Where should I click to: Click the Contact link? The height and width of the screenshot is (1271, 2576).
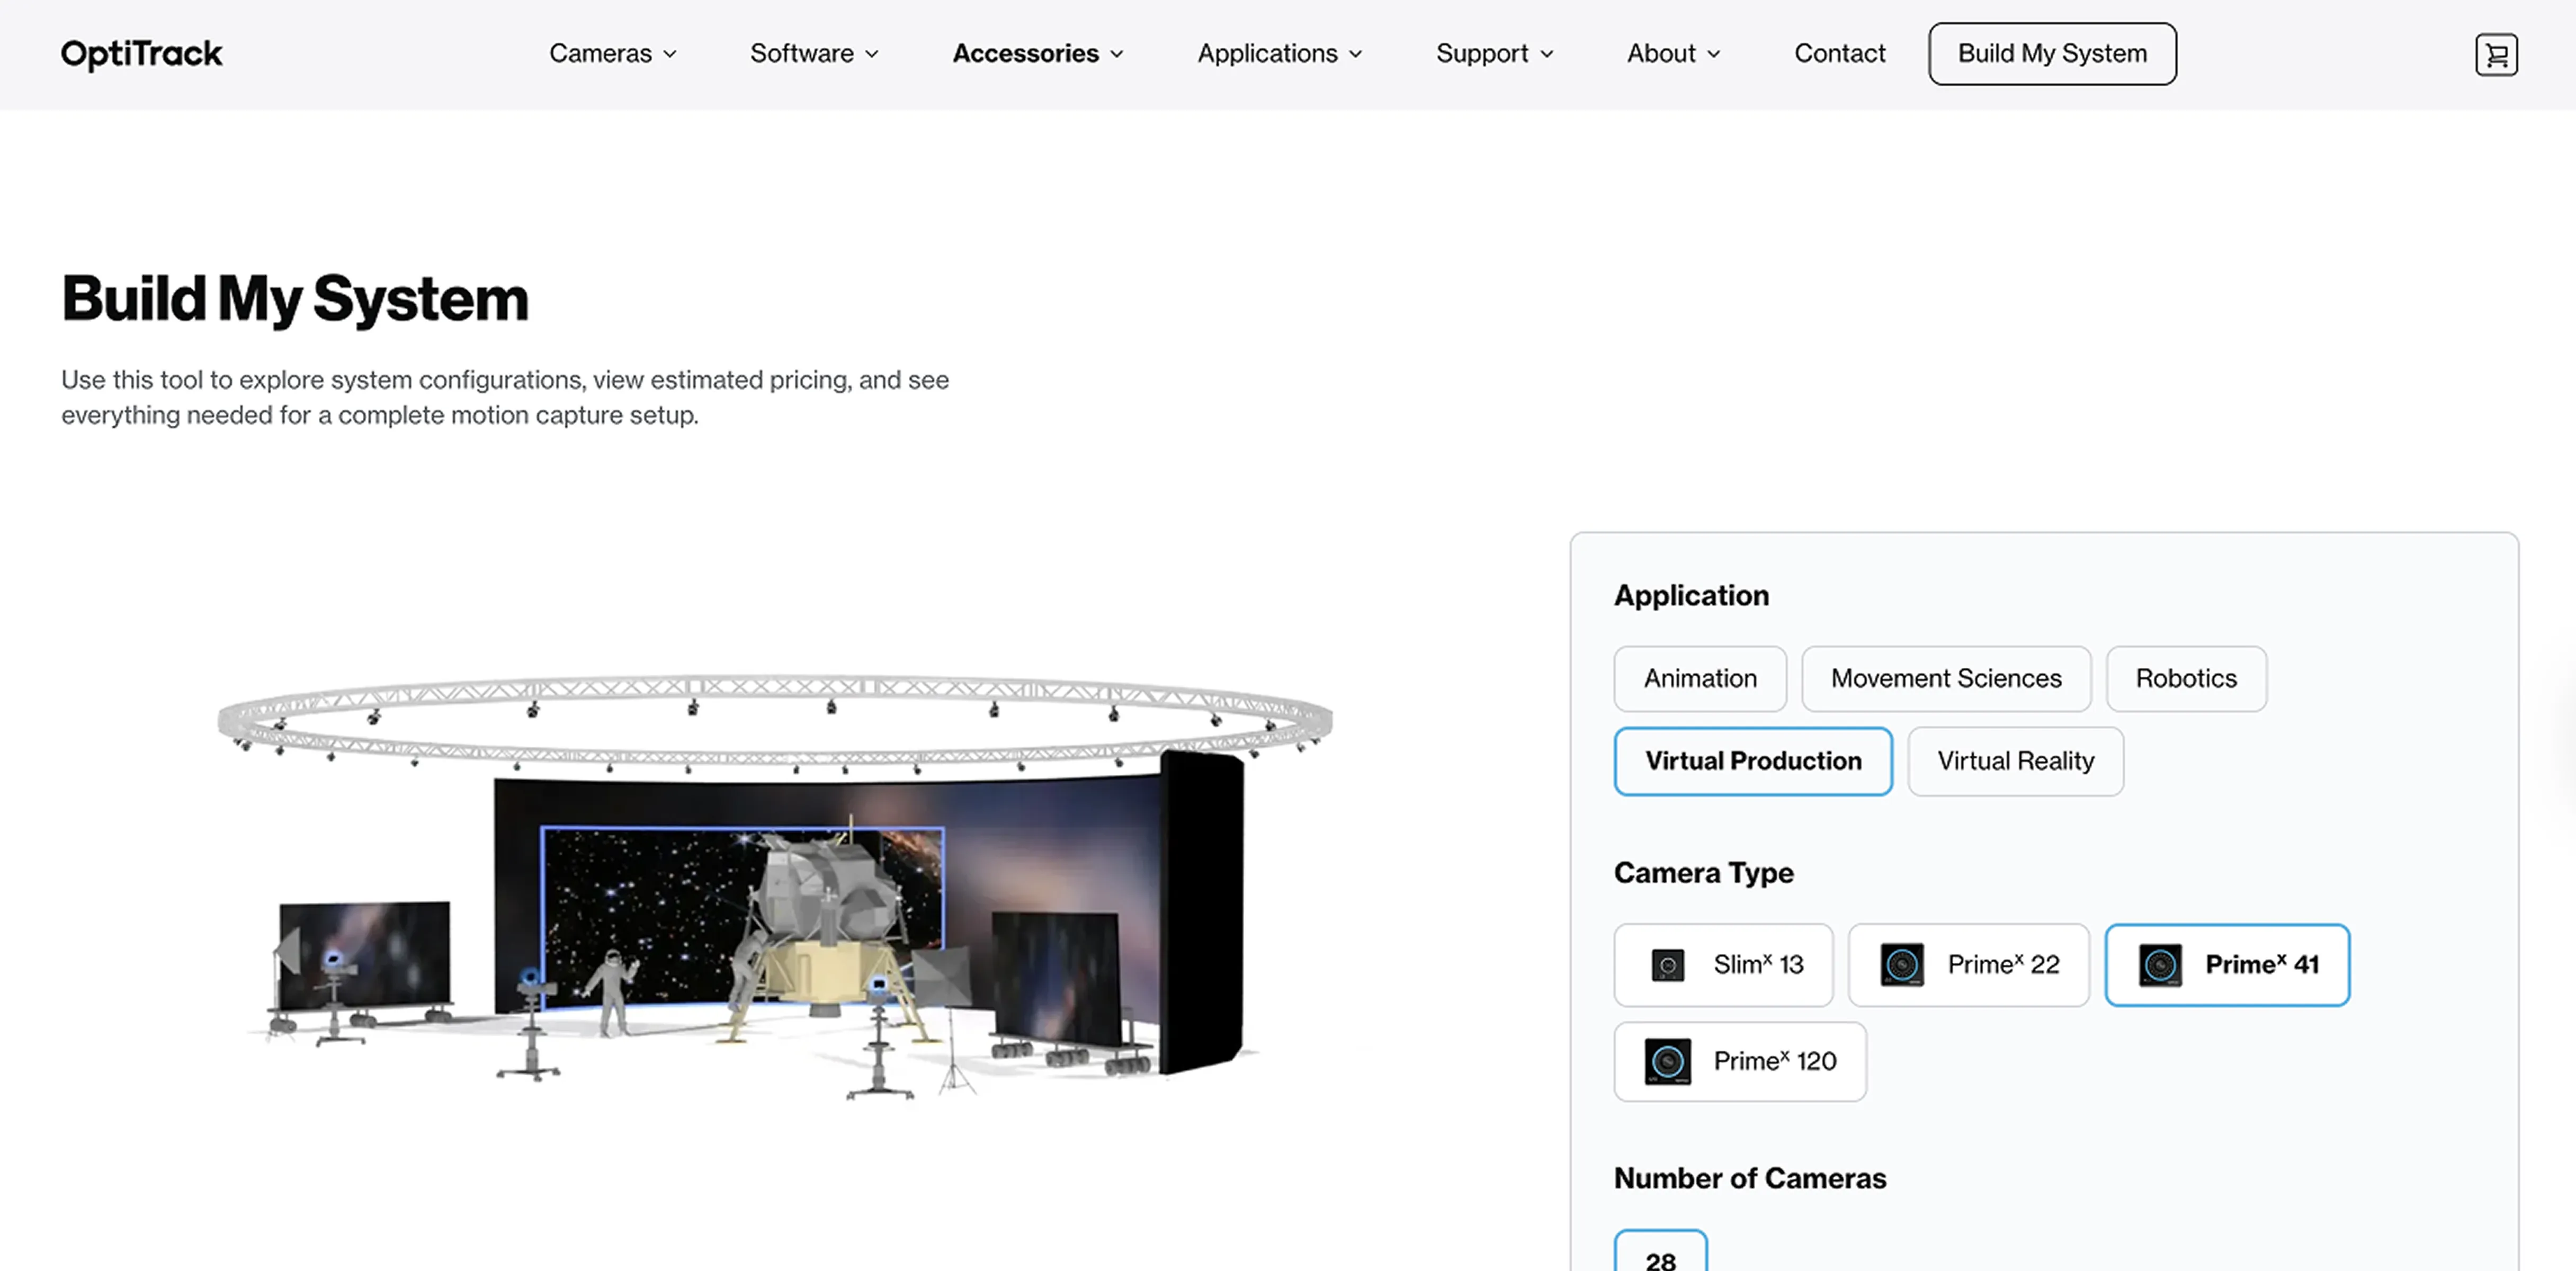click(1839, 54)
